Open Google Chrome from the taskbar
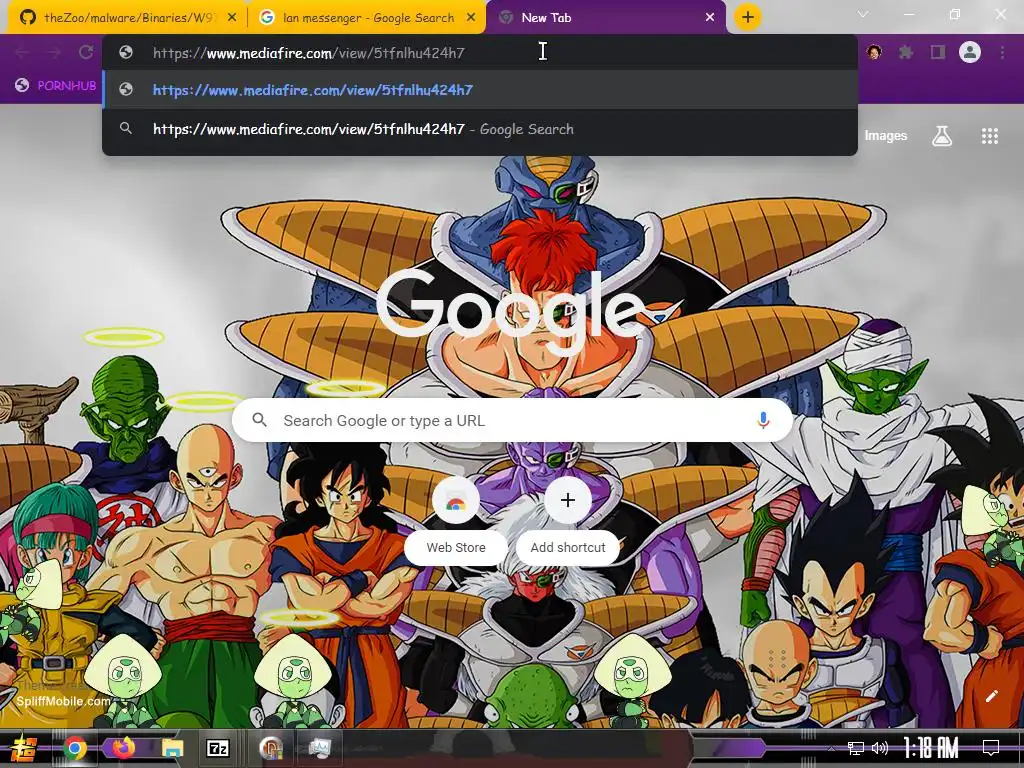 [x=75, y=748]
